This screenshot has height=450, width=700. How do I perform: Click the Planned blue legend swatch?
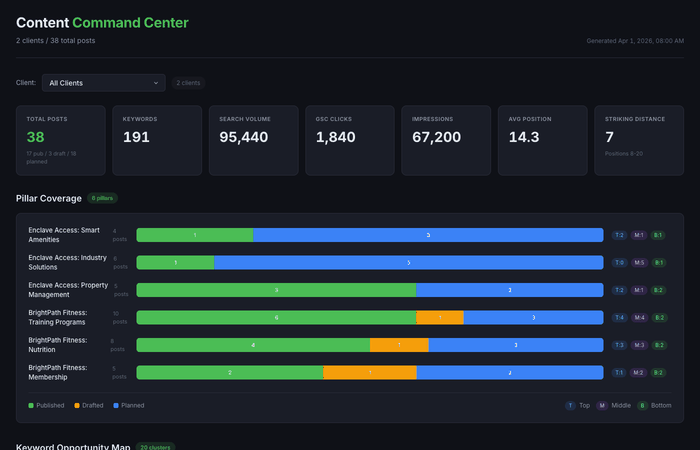(x=116, y=406)
